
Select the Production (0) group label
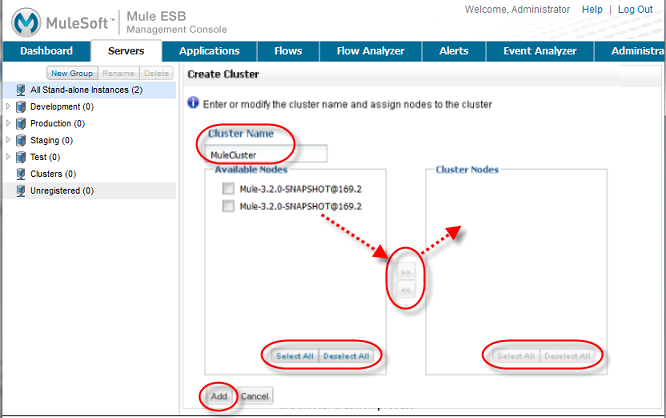pos(57,124)
